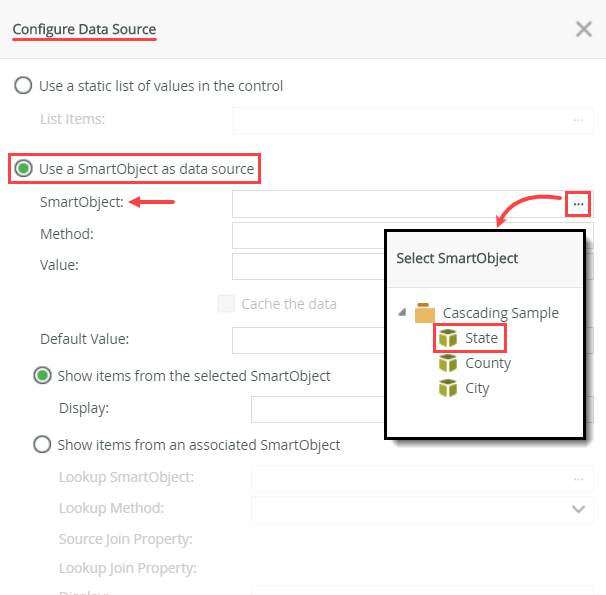
Task: Click the Cascading Sample folder icon
Action: point(425,313)
